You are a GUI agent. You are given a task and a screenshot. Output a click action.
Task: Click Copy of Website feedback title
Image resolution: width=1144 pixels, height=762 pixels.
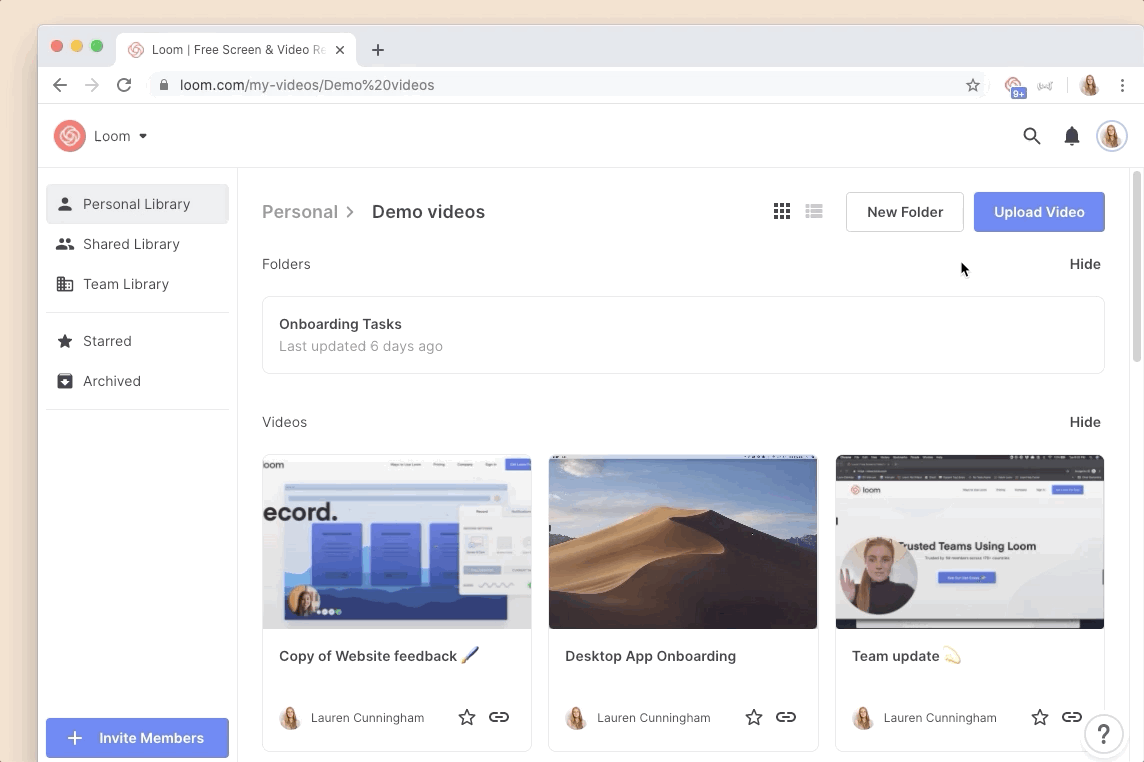pyautogui.click(x=379, y=656)
